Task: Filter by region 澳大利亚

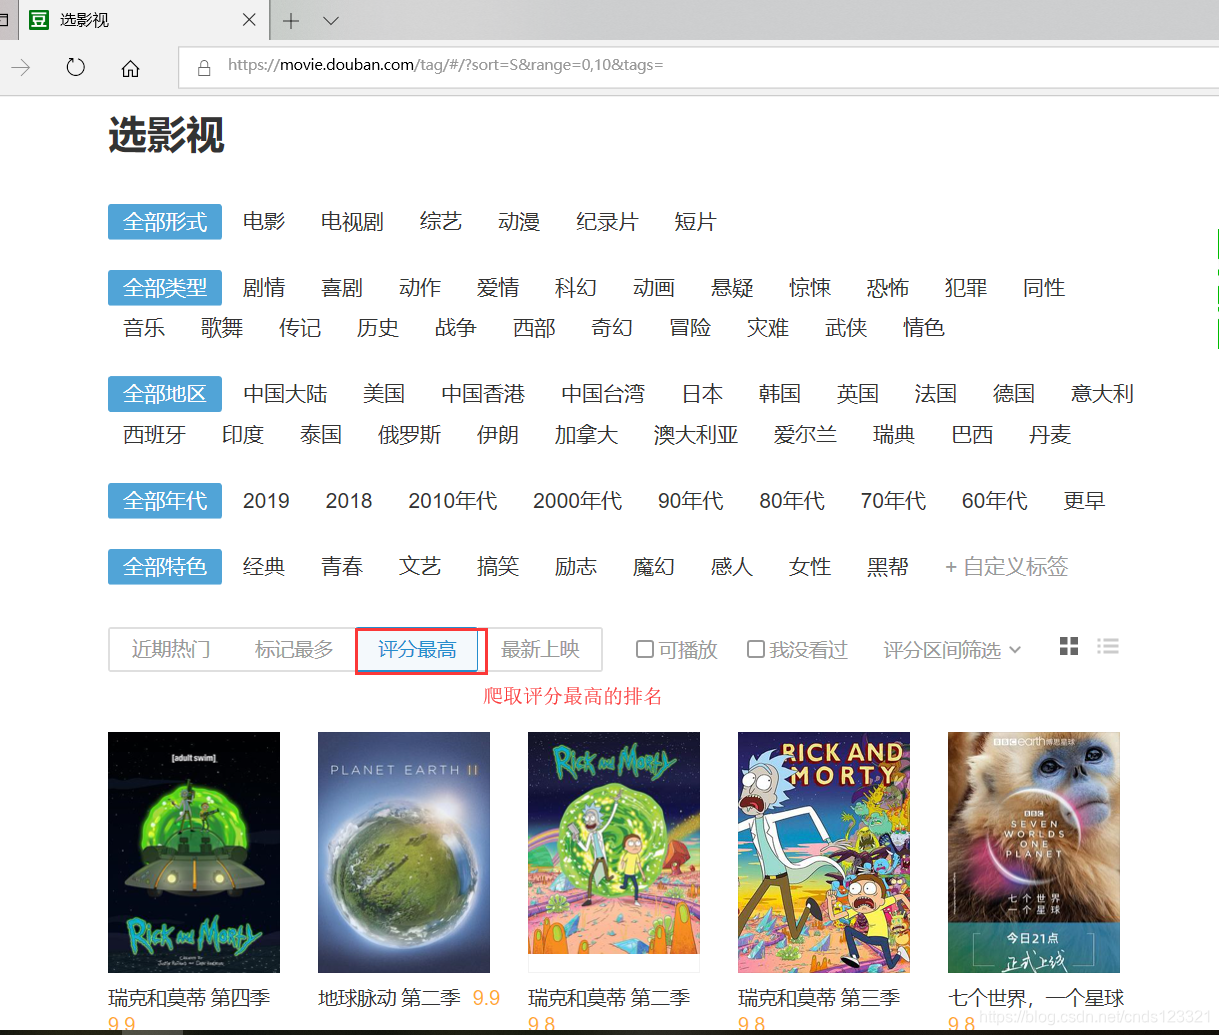Action: (696, 435)
